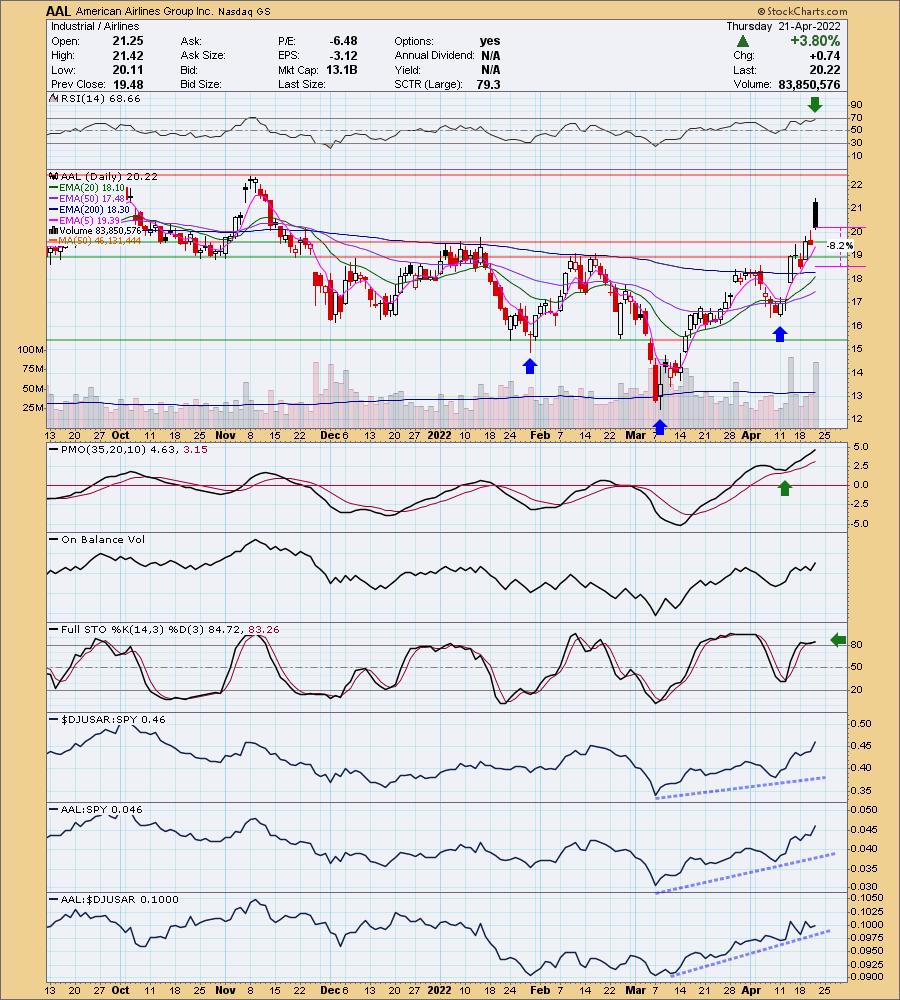Click the Low value 20.11
This screenshot has width=900, height=1000.
(x=128, y=70)
